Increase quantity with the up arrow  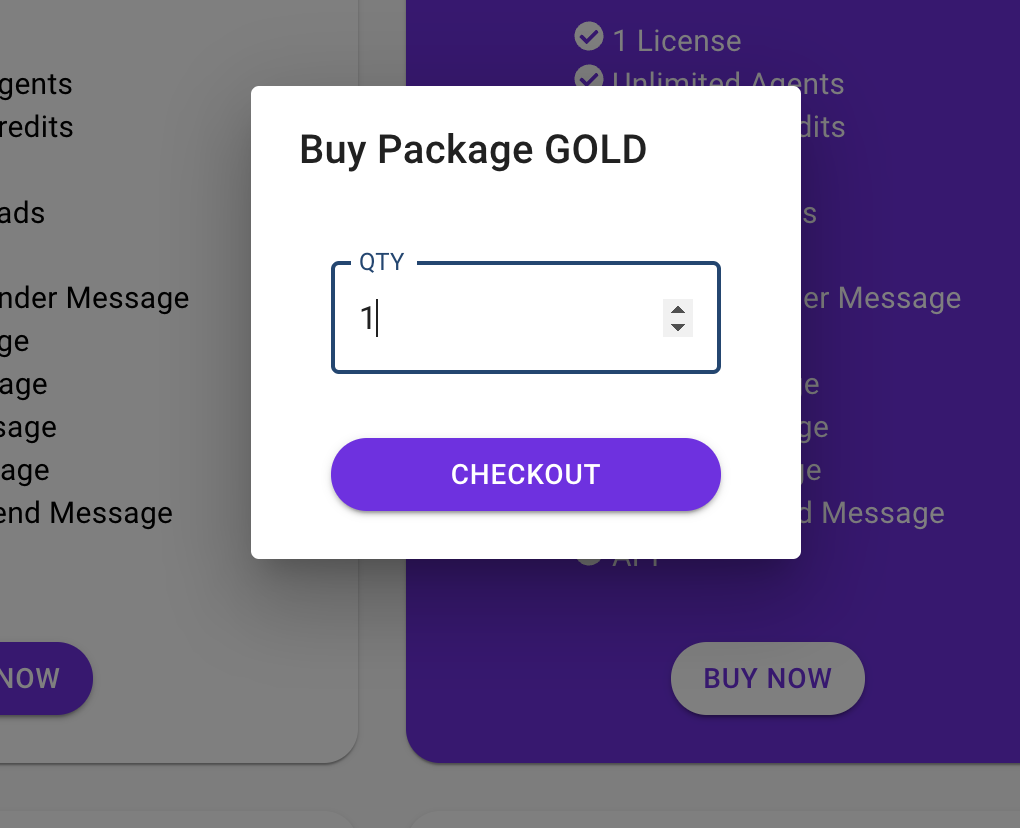(678, 311)
